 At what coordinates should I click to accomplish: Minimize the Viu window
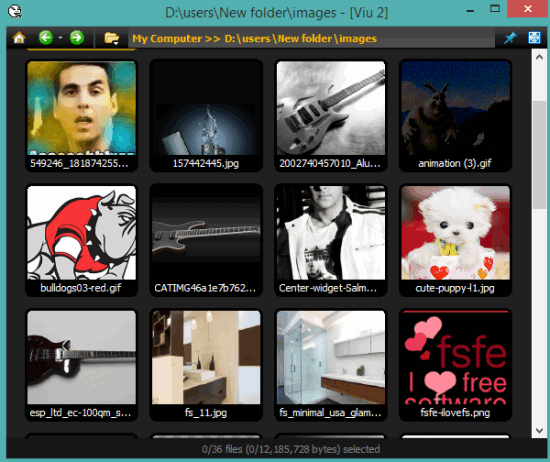tap(470, 10)
